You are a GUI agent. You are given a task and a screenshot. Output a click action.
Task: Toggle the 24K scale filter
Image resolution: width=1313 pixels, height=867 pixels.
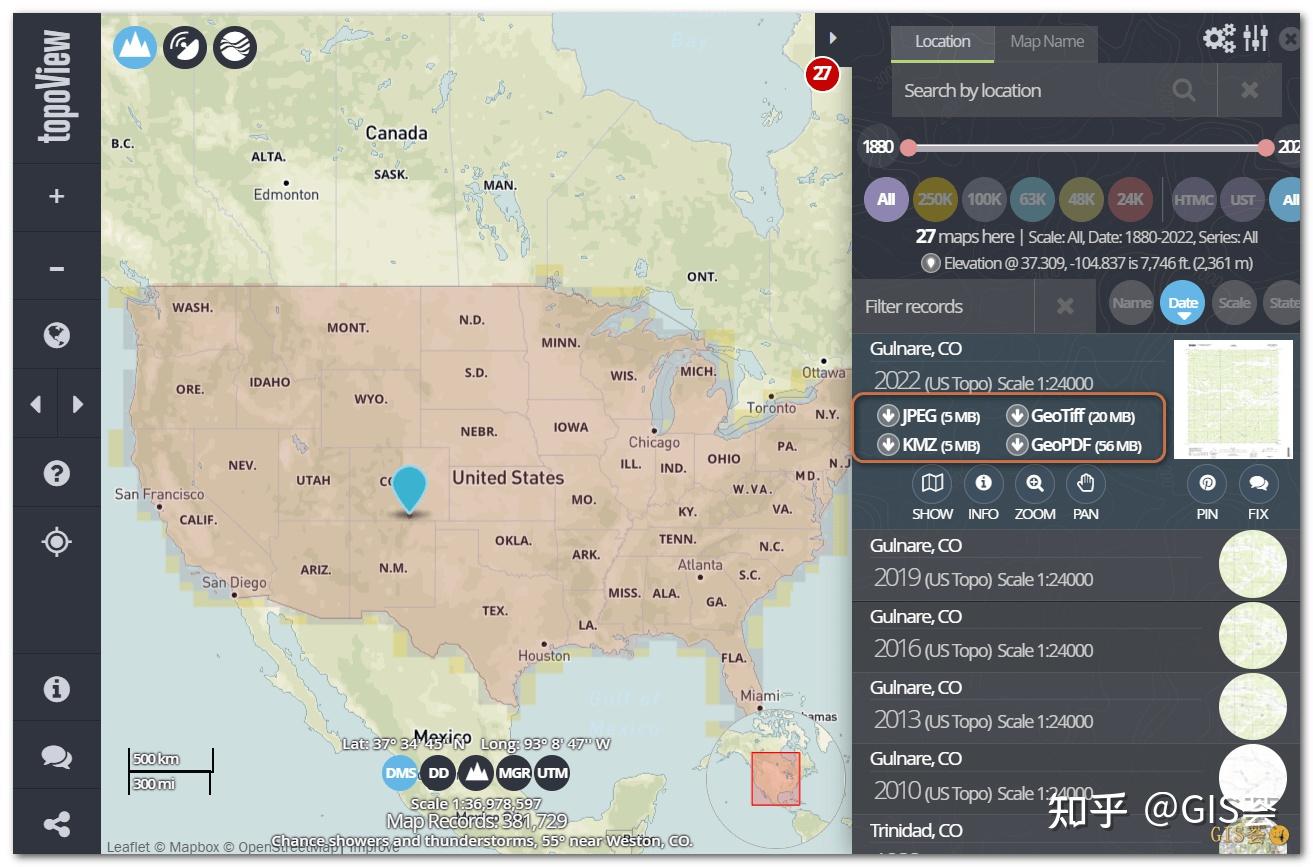click(x=1130, y=199)
